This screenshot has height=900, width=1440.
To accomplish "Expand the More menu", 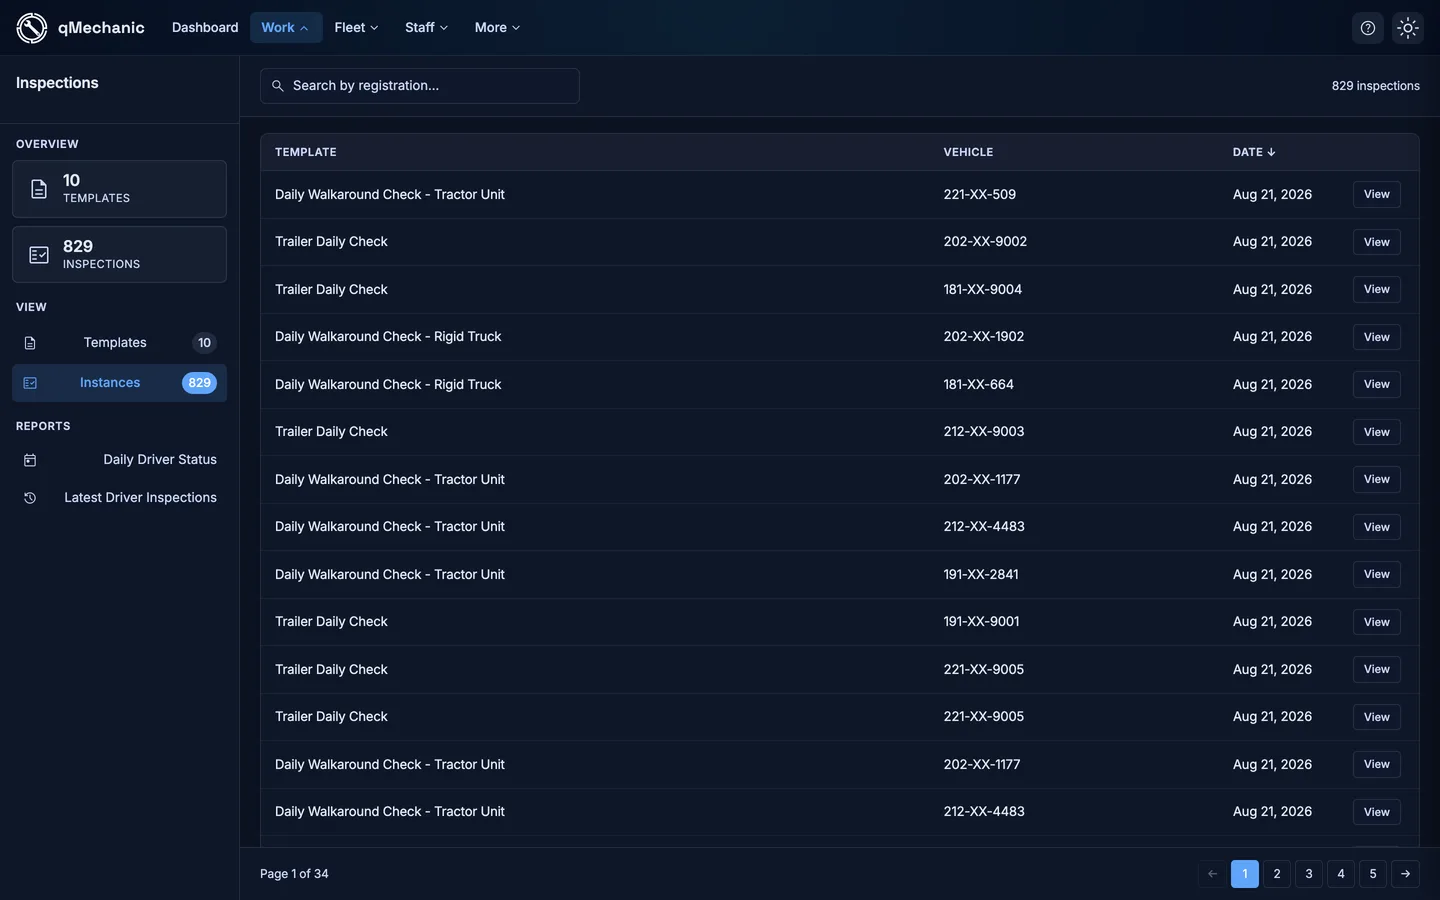I will 497,28.
